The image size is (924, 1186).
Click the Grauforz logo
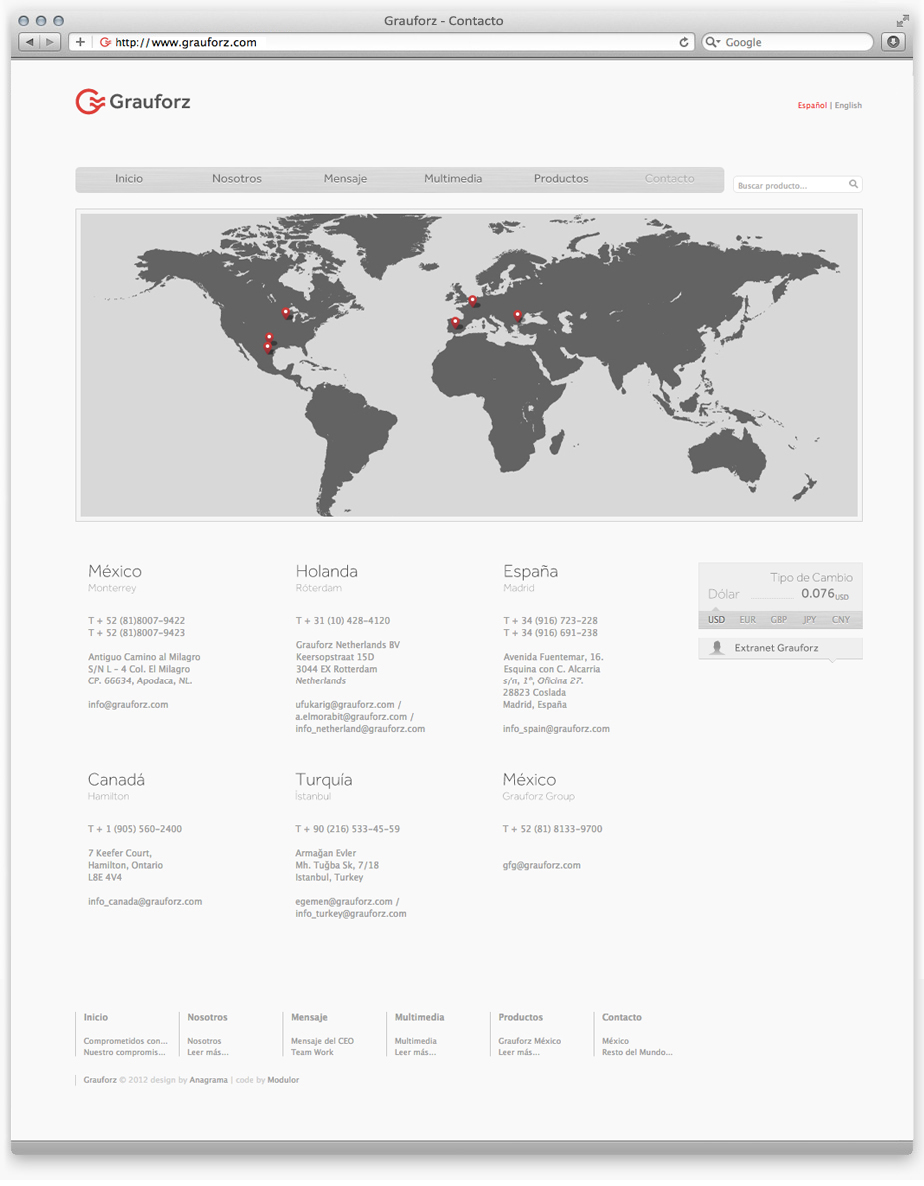[x=133, y=101]
